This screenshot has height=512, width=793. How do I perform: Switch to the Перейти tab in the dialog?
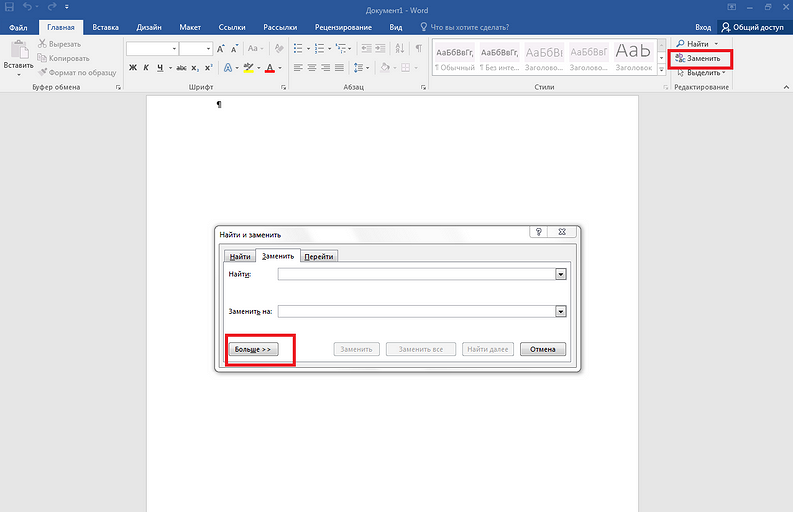pos(320,256)
